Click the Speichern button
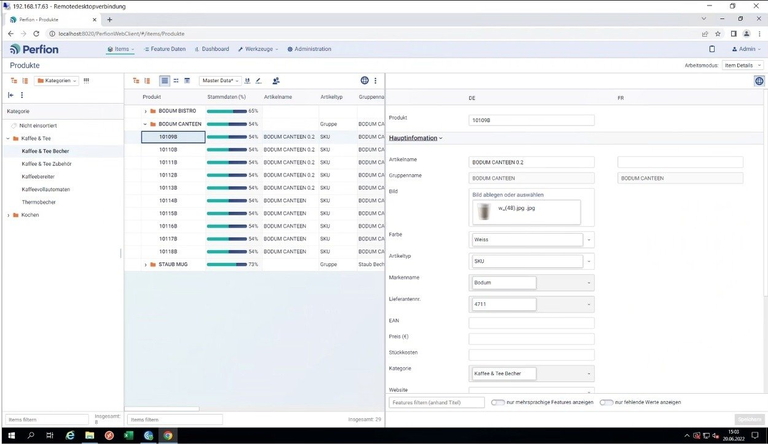 (749, 419)
